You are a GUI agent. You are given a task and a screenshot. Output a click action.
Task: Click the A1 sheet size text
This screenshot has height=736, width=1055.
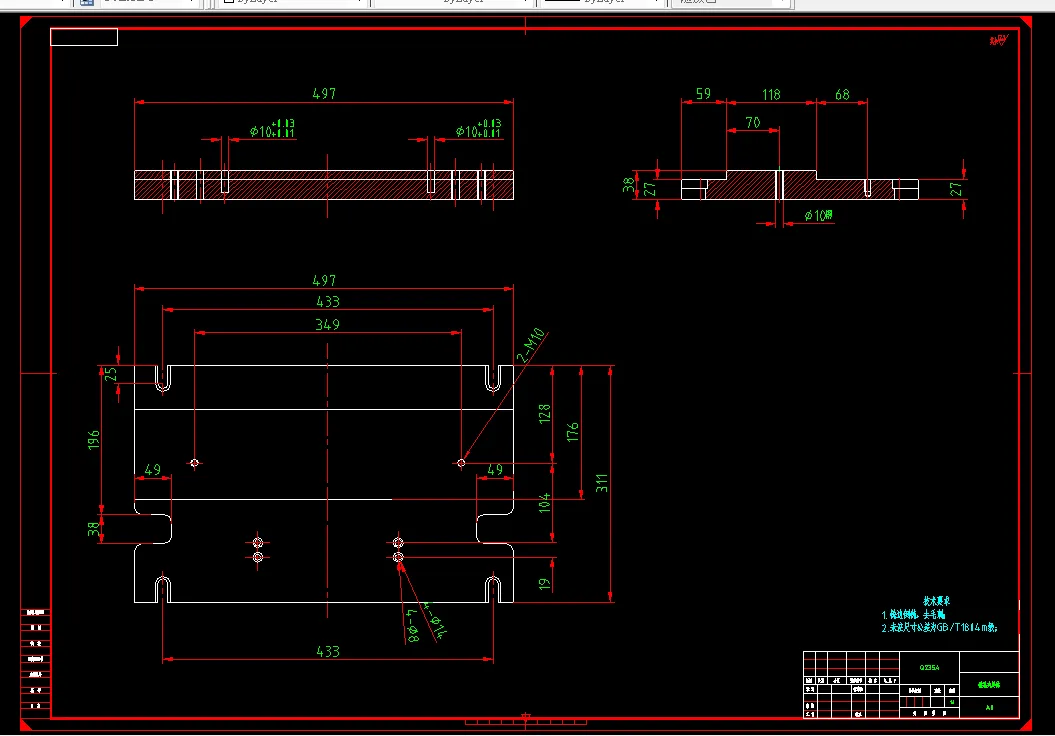(989, 708)
